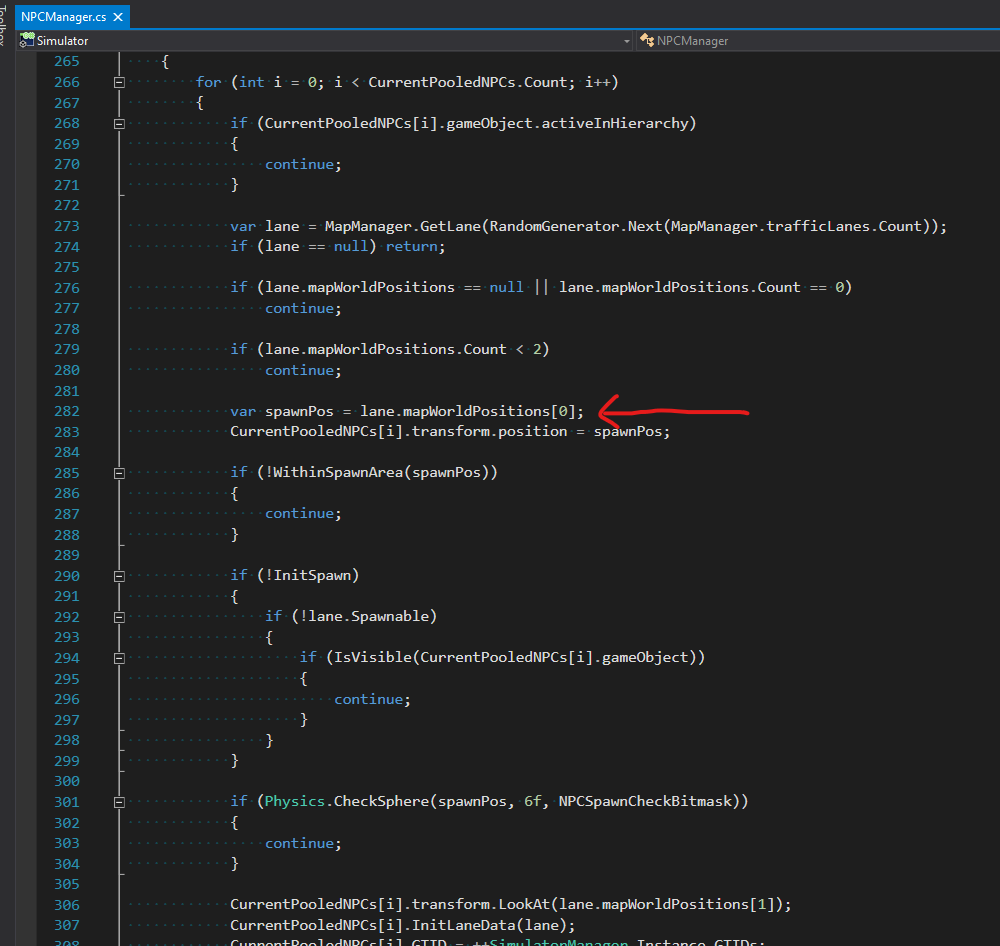Viewport: 1000px width, 946px height.
Task: Click 'transform.position' on line 283
Action: coord(489,431)
